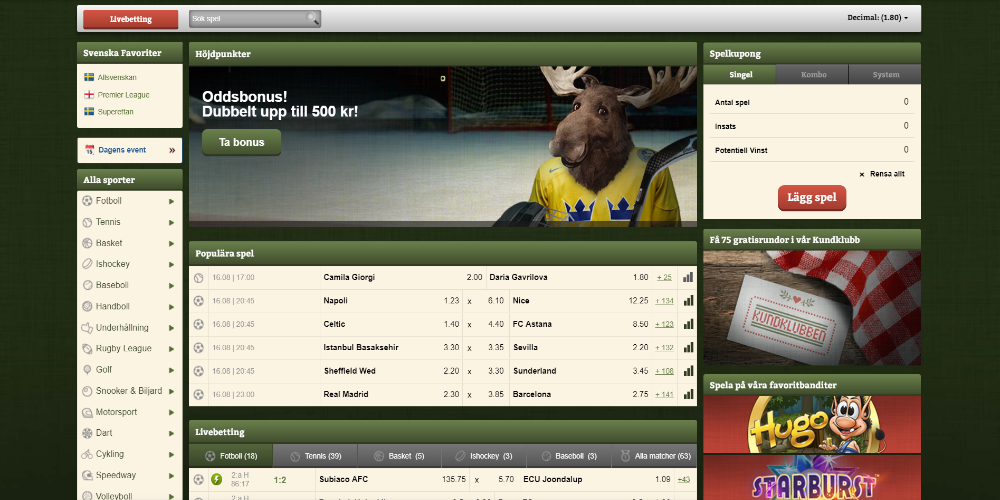
Task: Click the English flag next to Premier League
Action: click(89, 94)
